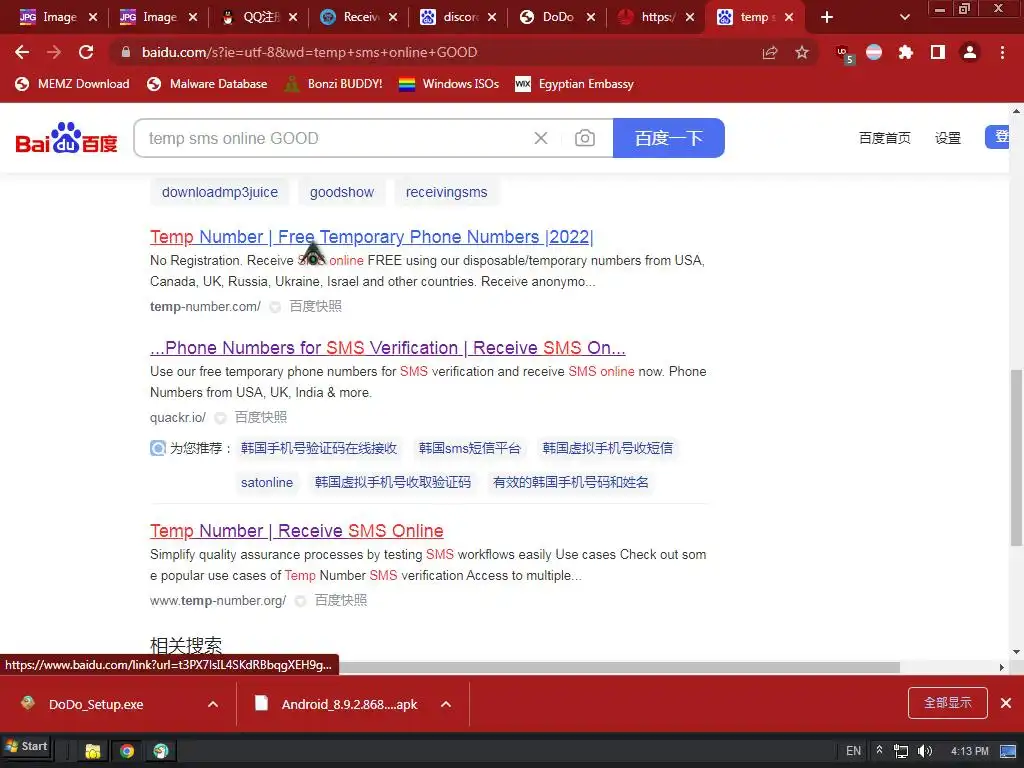Open Egyptian Embassy bookmark
The height and width of the screenshot is (768, 1024).
pyautogui.click(x=575, y=84)
